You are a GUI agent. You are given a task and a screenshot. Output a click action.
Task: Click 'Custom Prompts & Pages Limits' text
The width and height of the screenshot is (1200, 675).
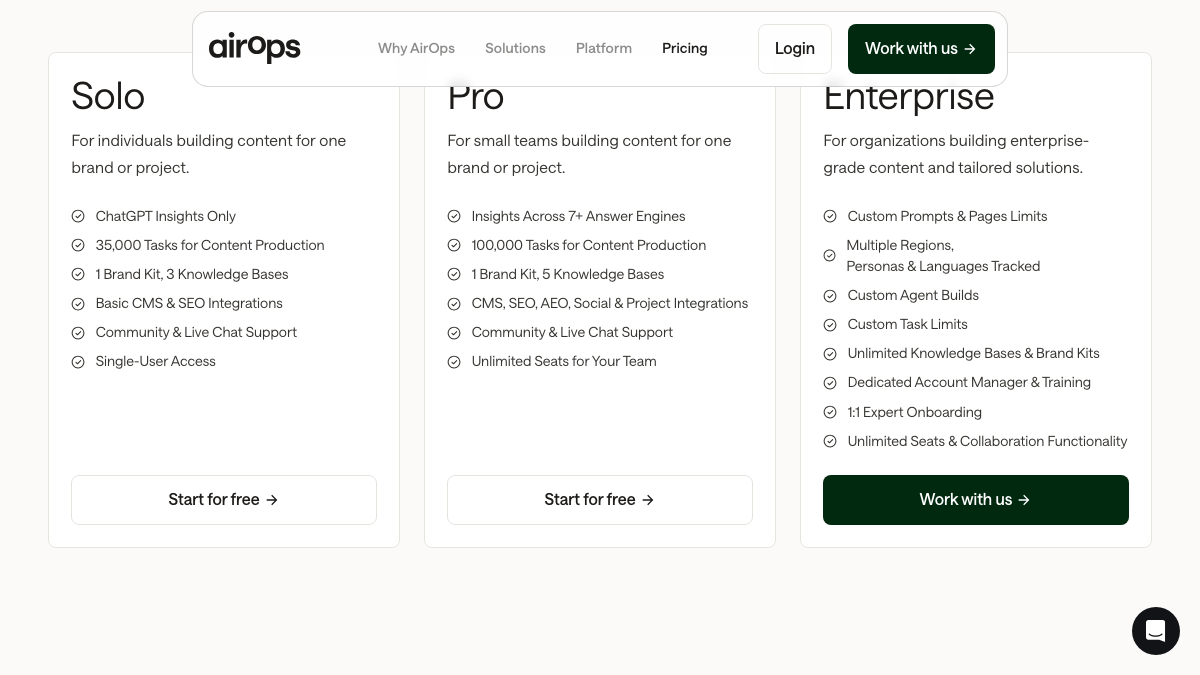[948, 216]
